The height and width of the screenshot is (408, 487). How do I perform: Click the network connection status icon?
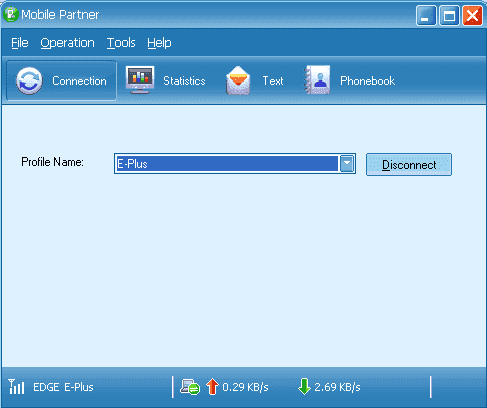[x=190, y=387]
